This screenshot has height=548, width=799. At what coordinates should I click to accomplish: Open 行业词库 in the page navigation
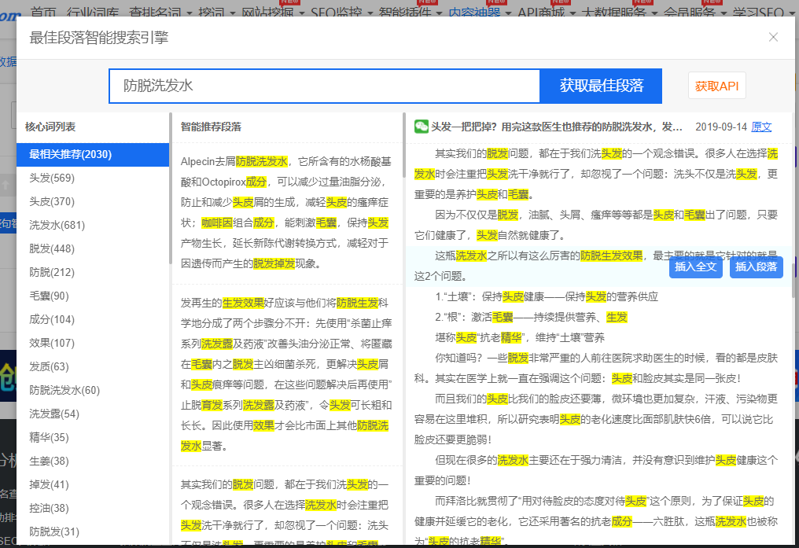click(x=93, y=12)
